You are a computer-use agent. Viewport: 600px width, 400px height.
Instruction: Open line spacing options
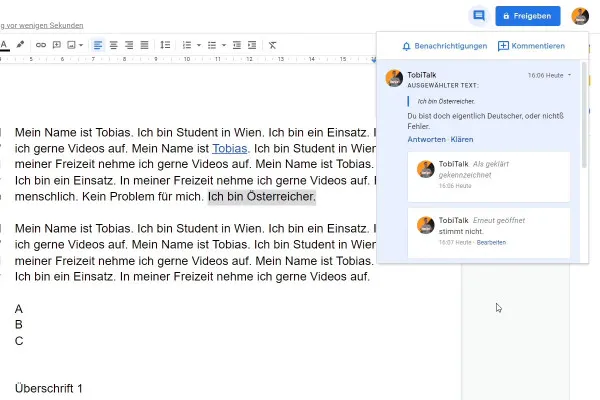click(165, 45)
